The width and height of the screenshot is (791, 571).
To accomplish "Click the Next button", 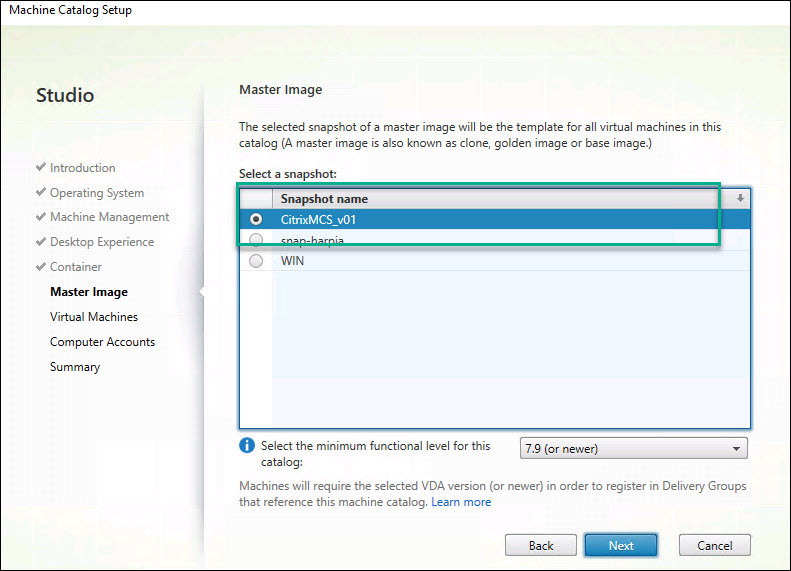I will tap(620, 545).
